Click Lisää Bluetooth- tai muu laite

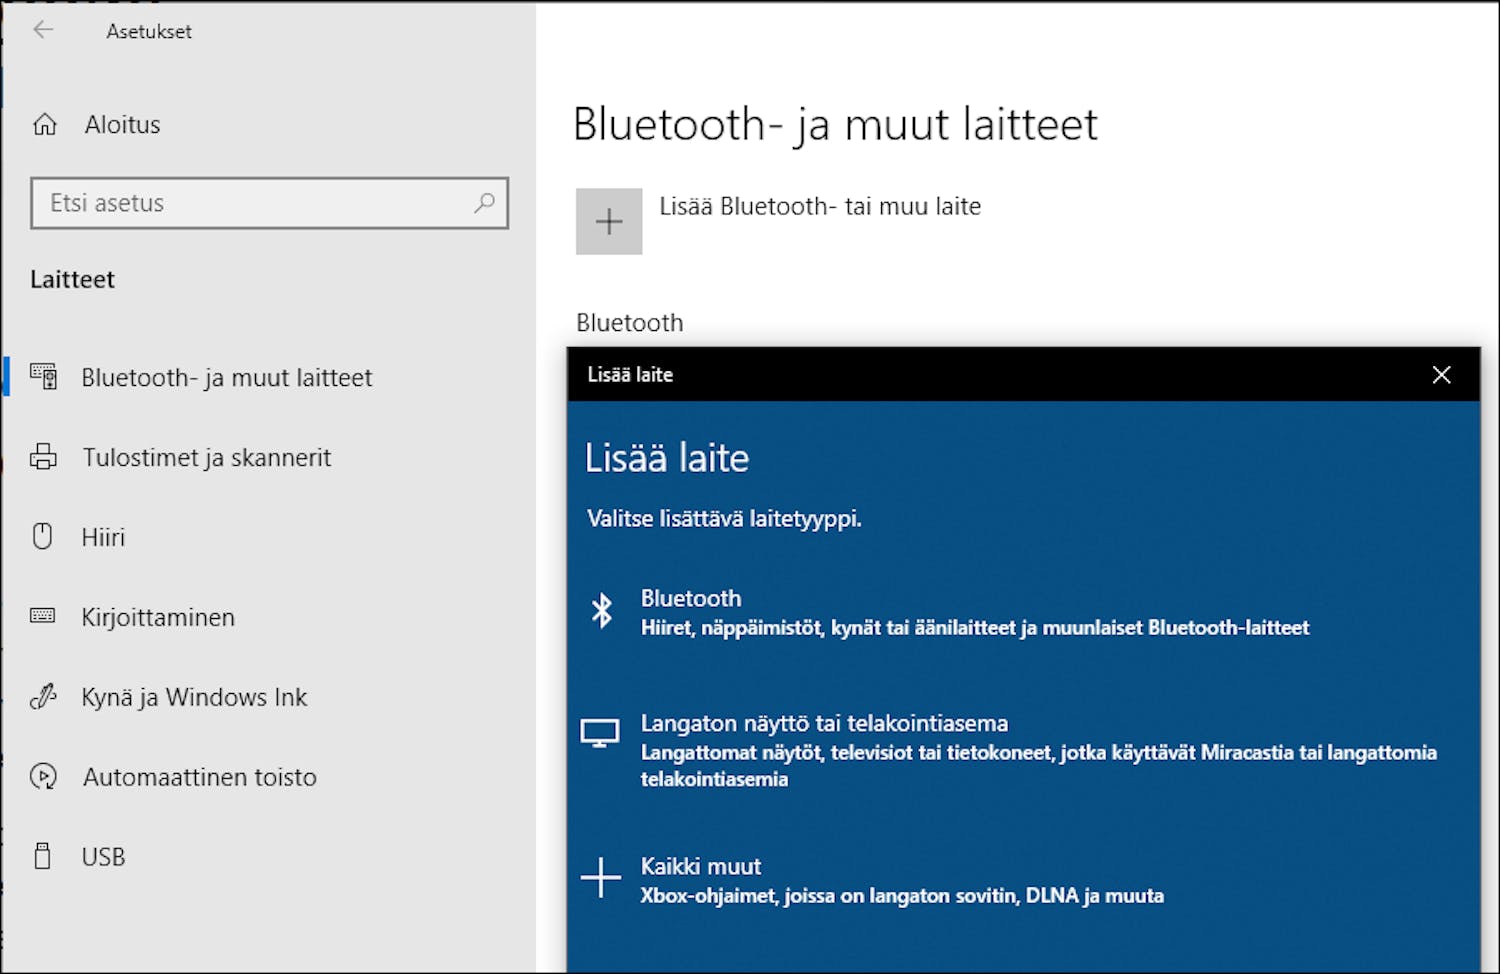(x=820, y=207)
